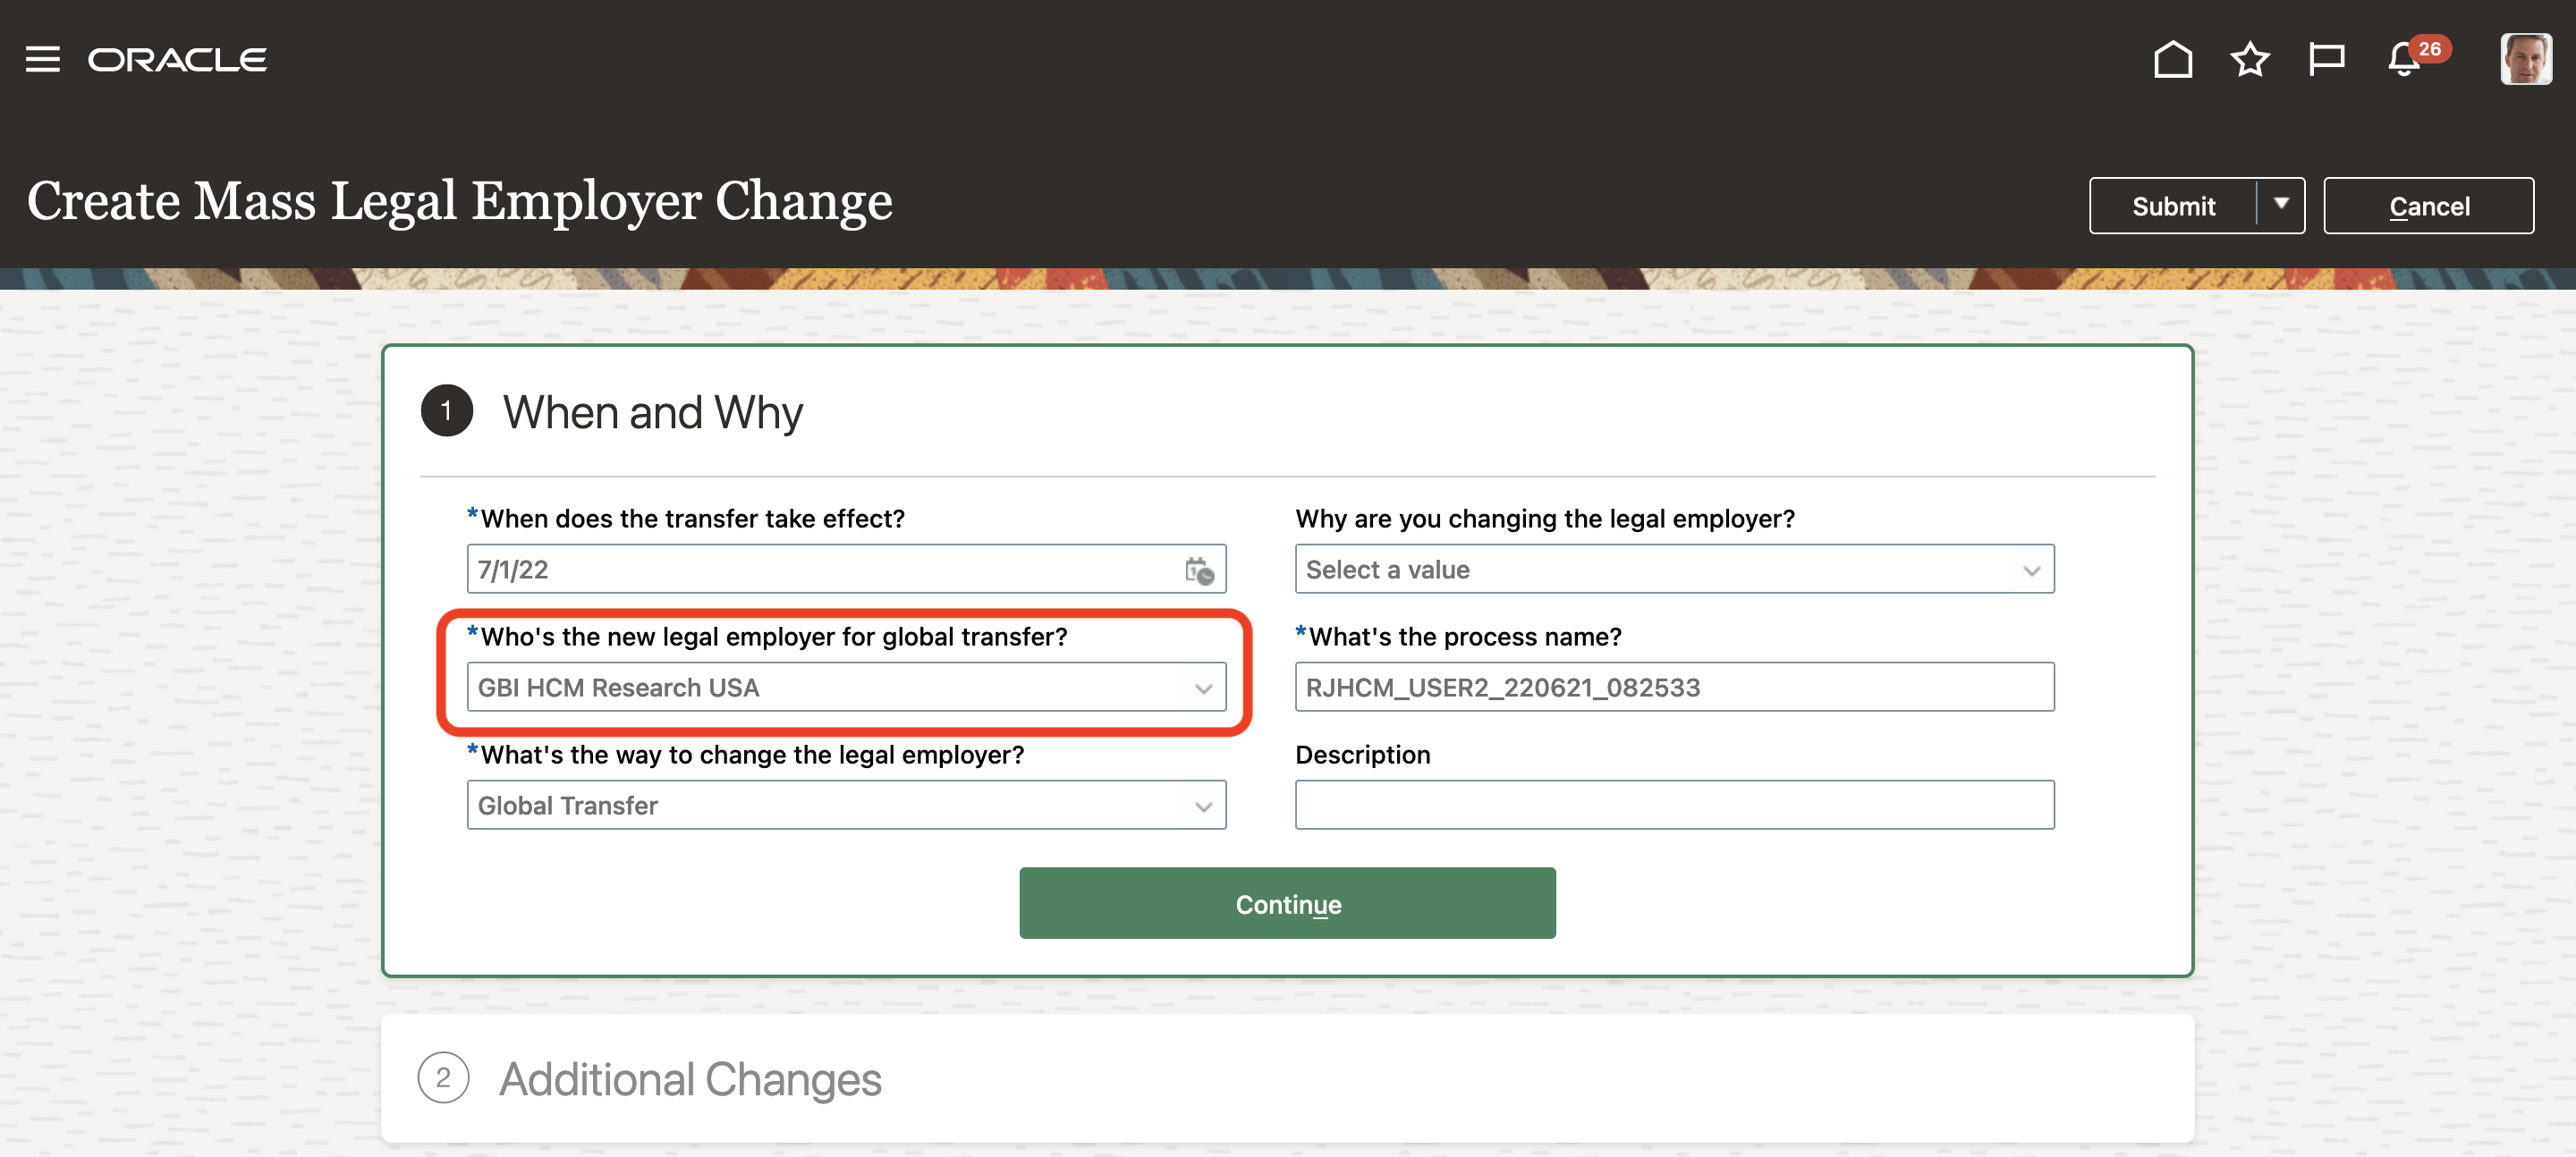The width and height of the screenshot is (2576, 1157).
Task: Open the legal employer change method dropdown
Action: [846, 806]
